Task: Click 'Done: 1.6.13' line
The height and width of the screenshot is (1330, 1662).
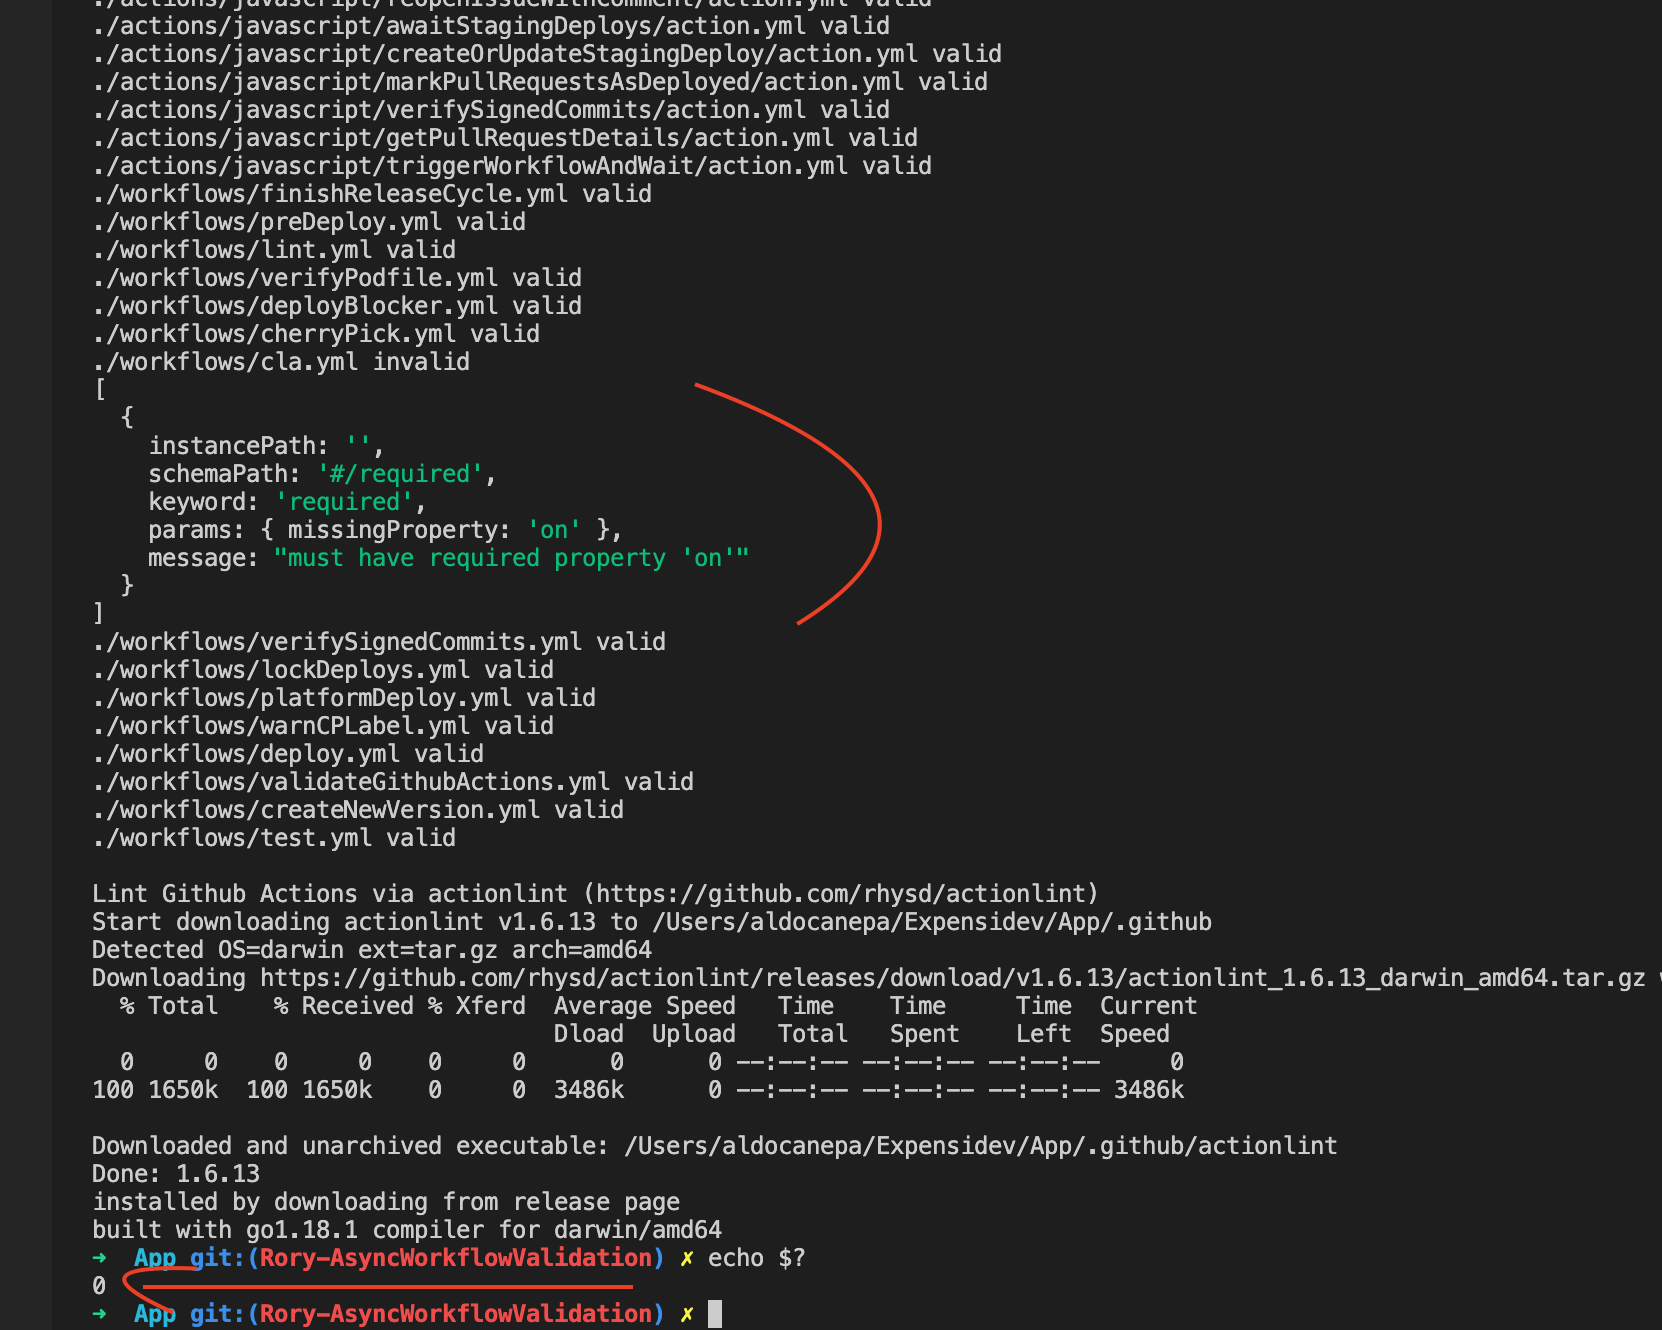Action: pos(176,1174)
